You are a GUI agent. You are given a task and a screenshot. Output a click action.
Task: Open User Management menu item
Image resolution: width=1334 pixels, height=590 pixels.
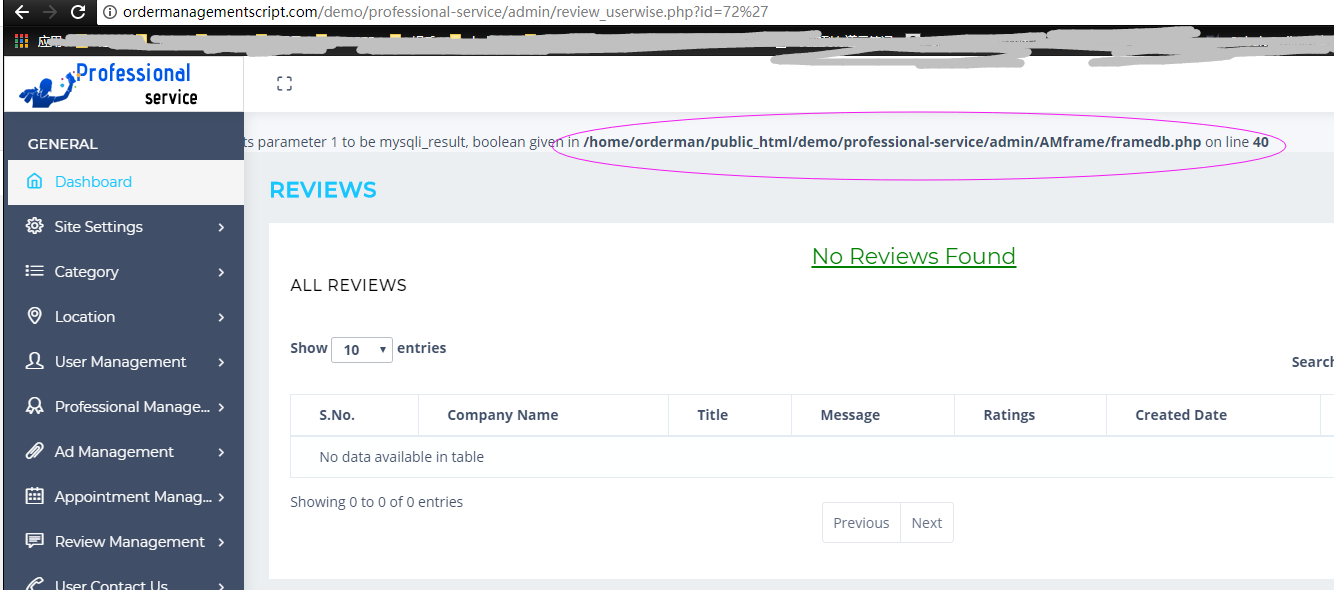[x=126, y=362]
